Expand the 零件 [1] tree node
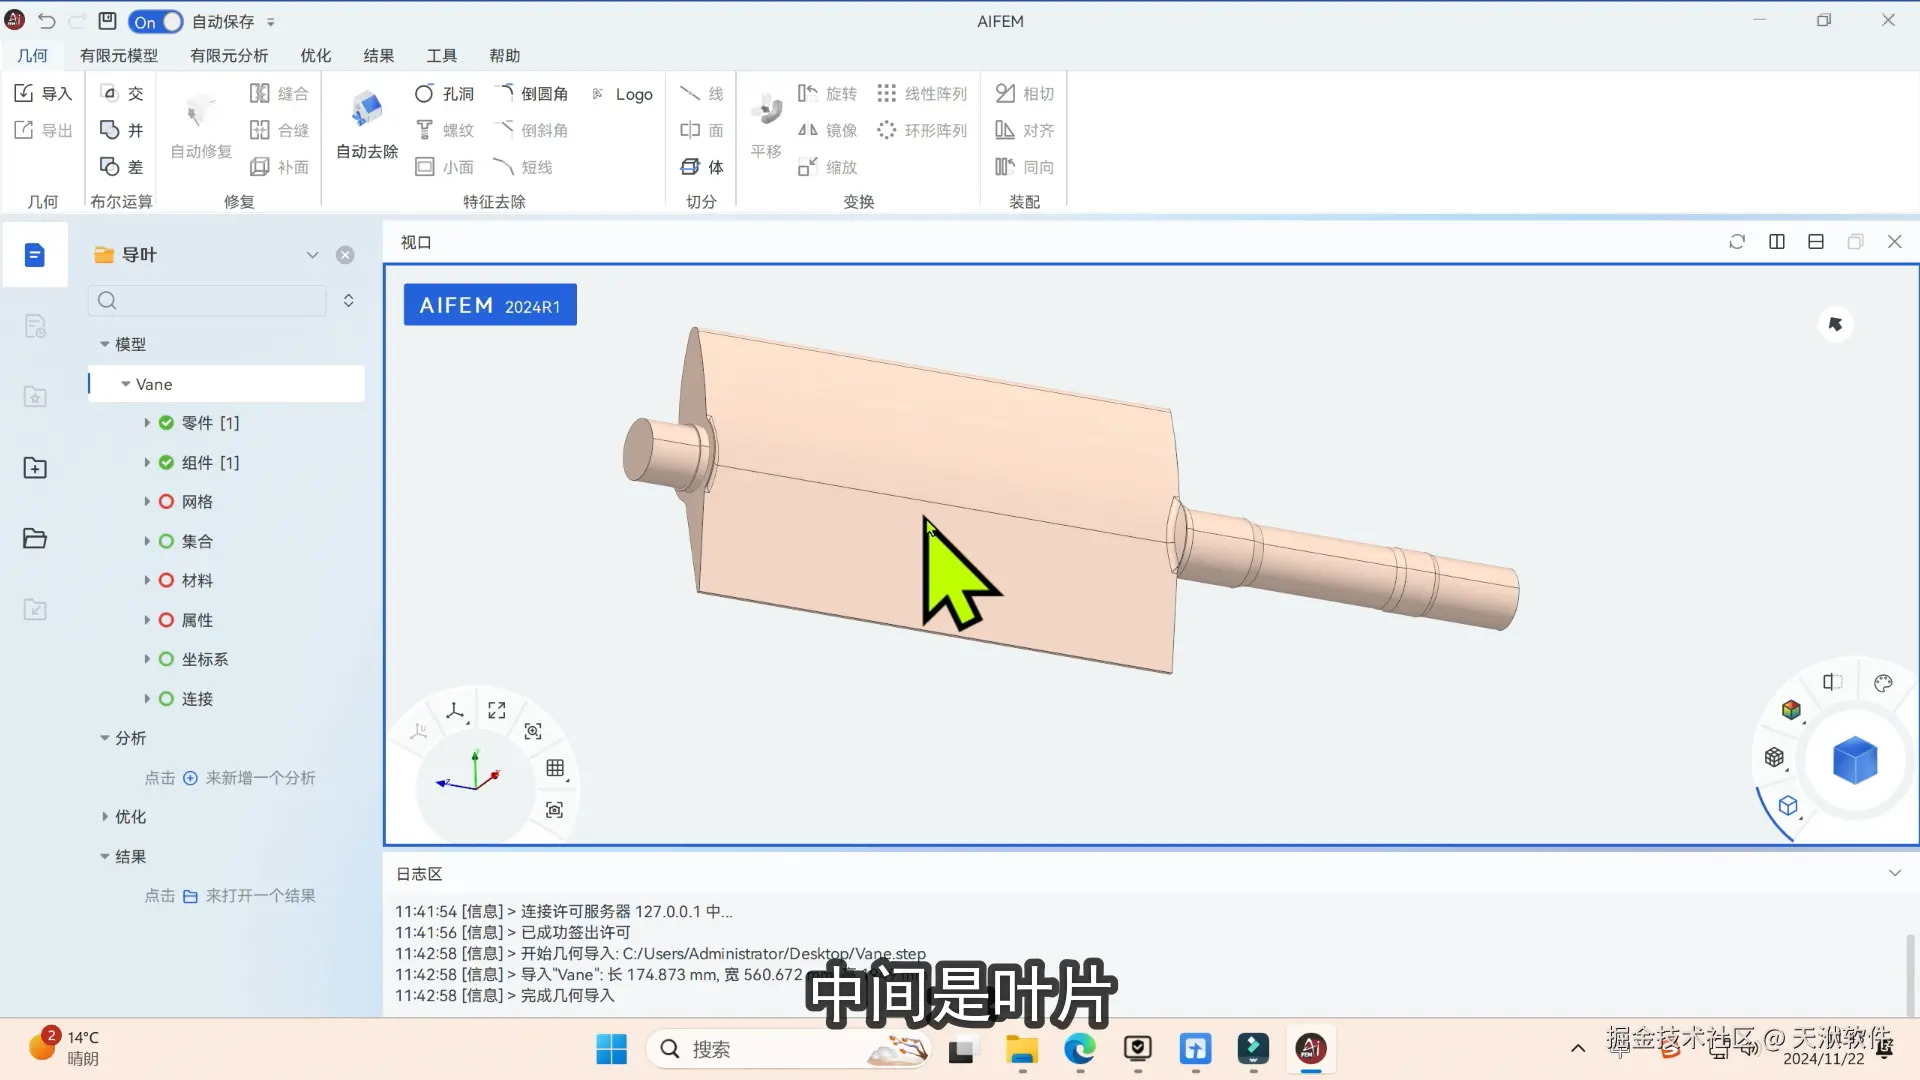The image size is (1920, 1080). point(147,423)
